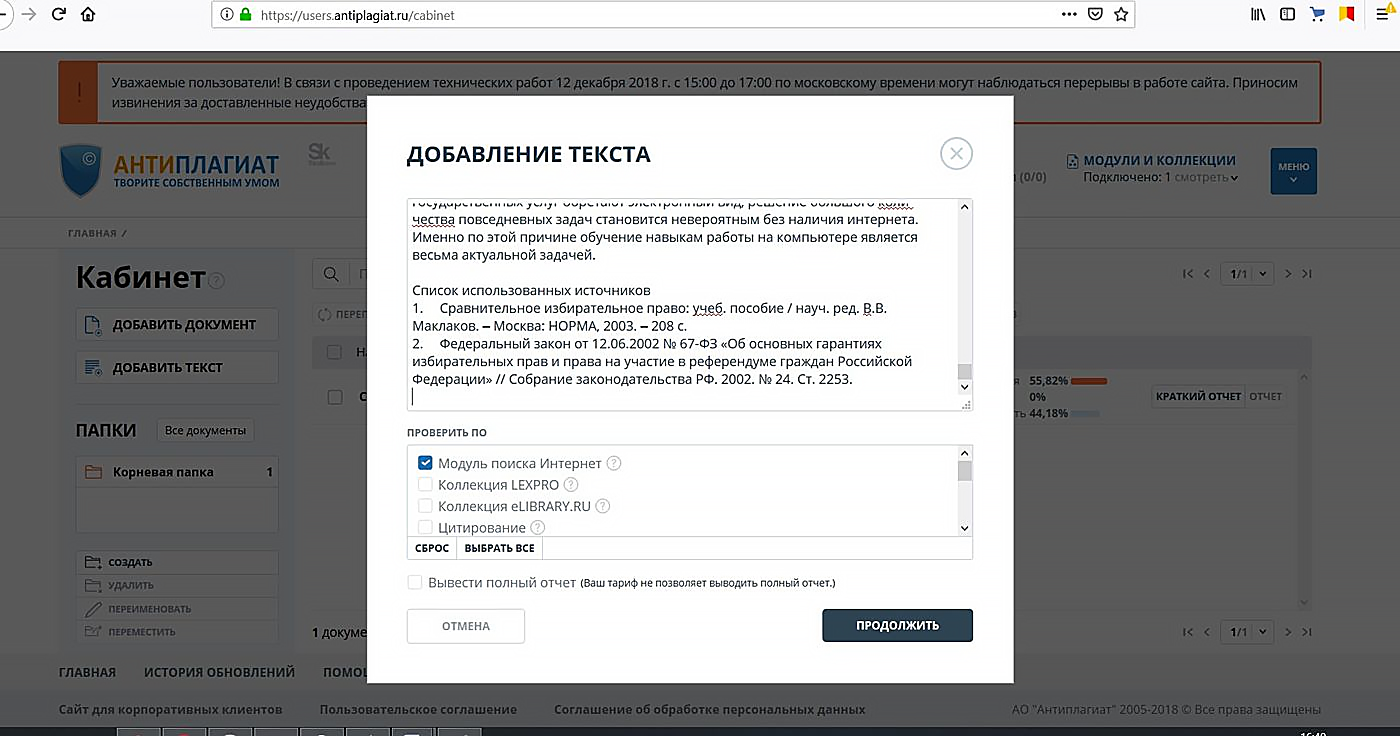Go to last page in top pager
The height and width of the screenshot is (736, 1400).
point(1306,274)
